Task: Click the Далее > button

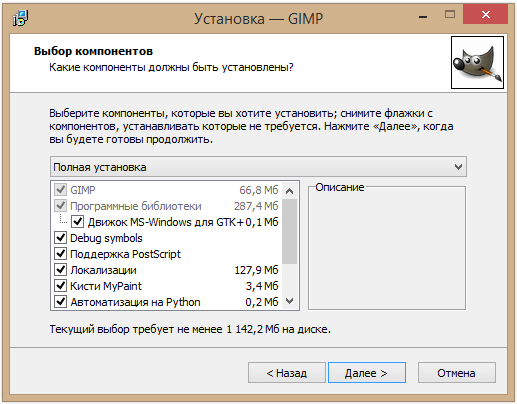Action: 367,373
